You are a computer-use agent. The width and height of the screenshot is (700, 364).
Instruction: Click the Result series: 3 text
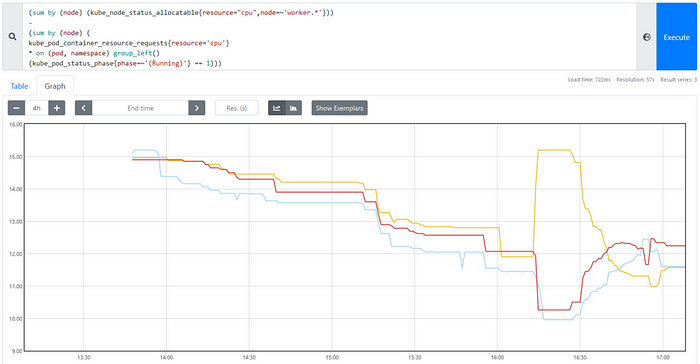(678, 80)
